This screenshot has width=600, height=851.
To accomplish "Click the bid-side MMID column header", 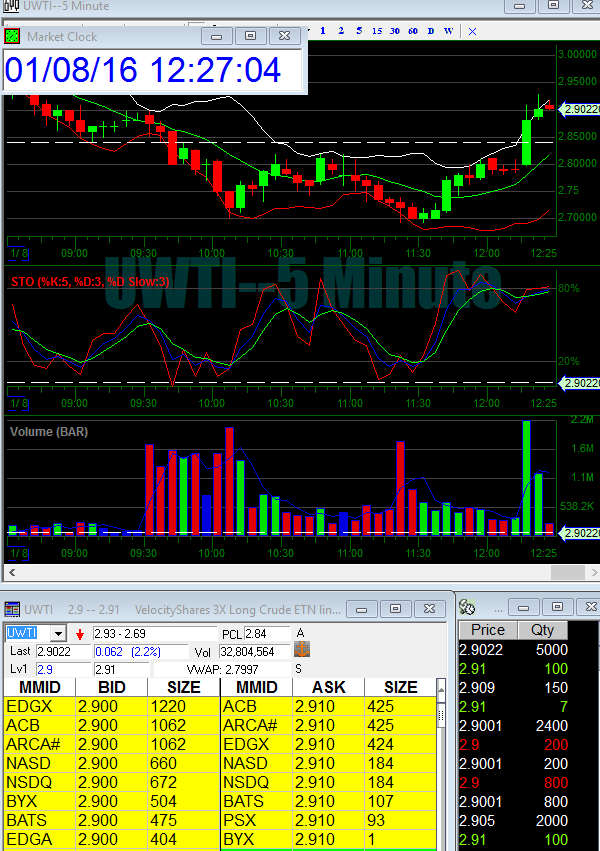I will (x=40, y=687).
